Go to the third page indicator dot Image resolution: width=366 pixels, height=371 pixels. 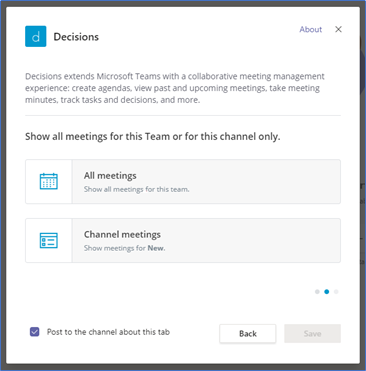coord(336,292)
